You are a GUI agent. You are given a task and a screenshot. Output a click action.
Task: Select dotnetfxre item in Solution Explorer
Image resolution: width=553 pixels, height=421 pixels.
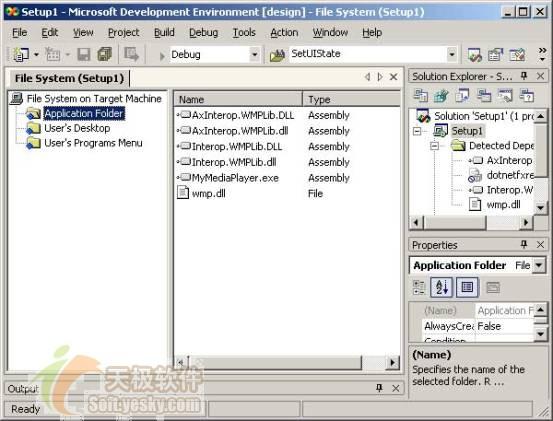coord(510,175)
